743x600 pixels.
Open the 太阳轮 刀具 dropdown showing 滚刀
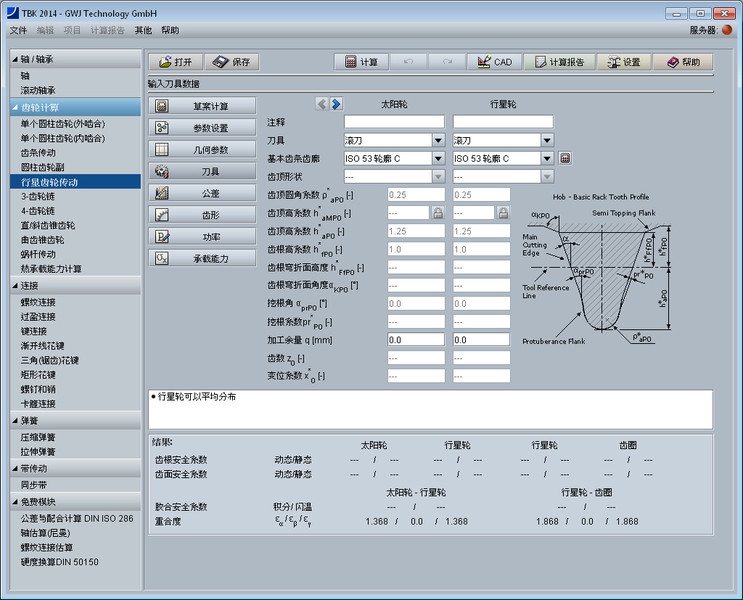(x=438, y=140)
